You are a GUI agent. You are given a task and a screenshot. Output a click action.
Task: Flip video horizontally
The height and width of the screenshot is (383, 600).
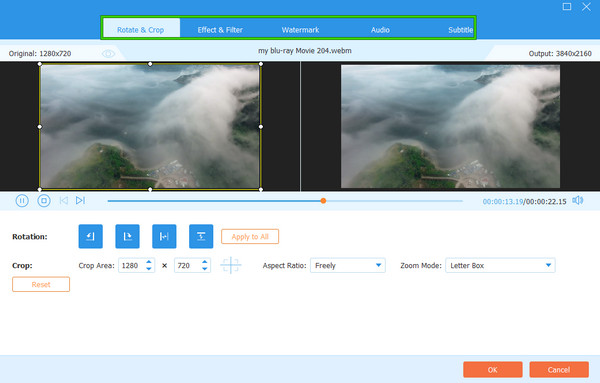coord(164,236)
